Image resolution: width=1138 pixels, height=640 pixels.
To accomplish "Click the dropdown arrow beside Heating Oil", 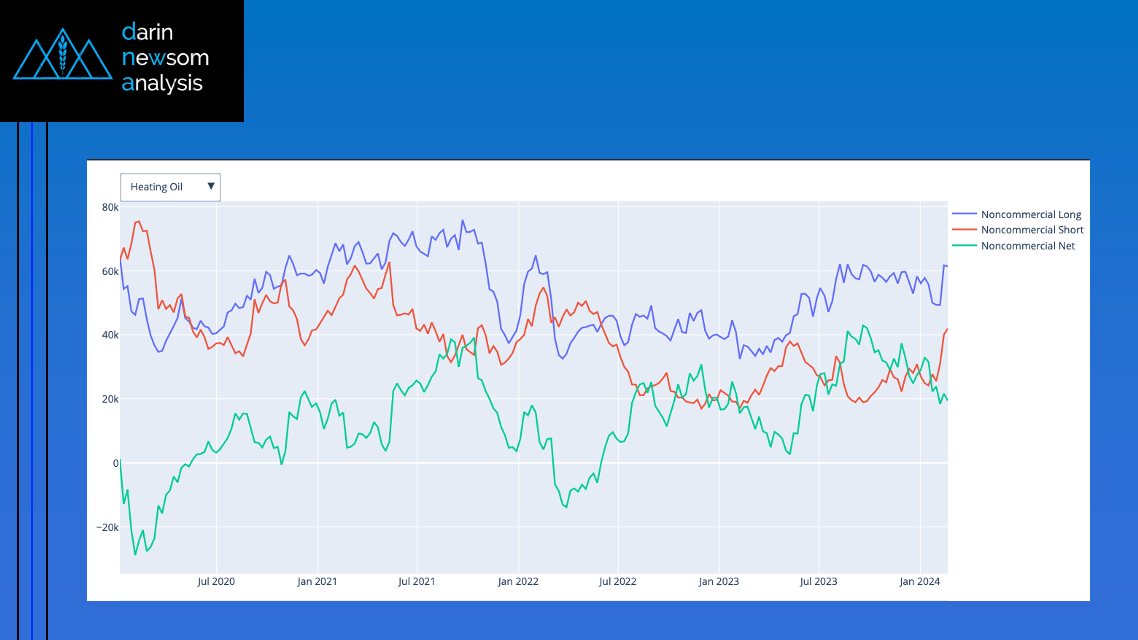I will (x=210, y=186).
